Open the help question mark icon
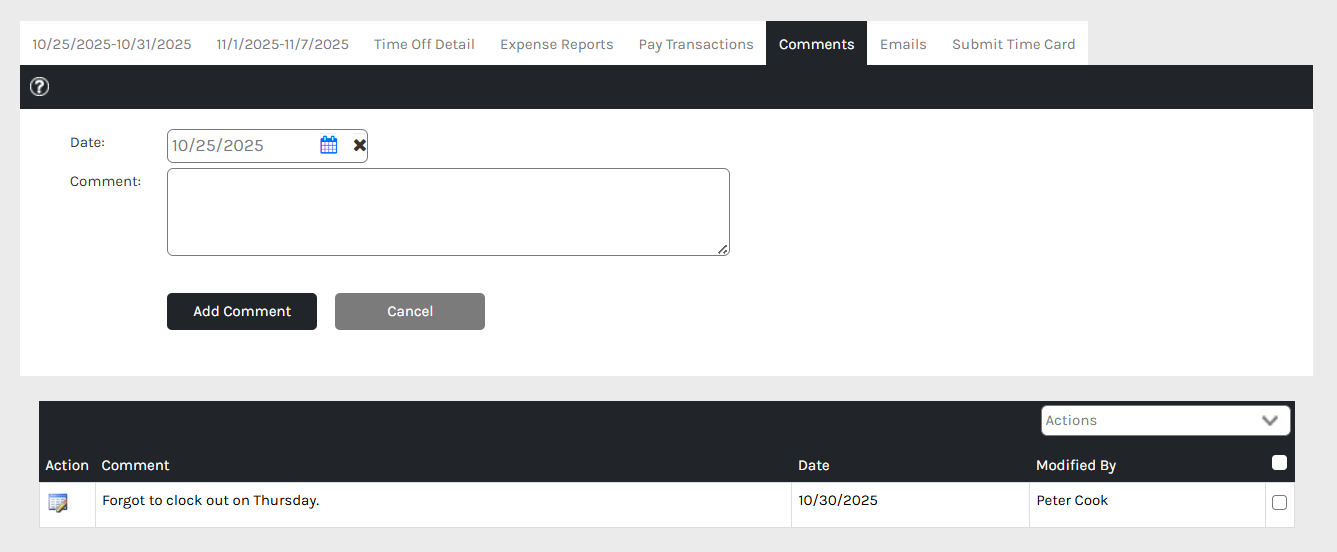This screenshot has height=552, width=1337. (x=40, y=87)
